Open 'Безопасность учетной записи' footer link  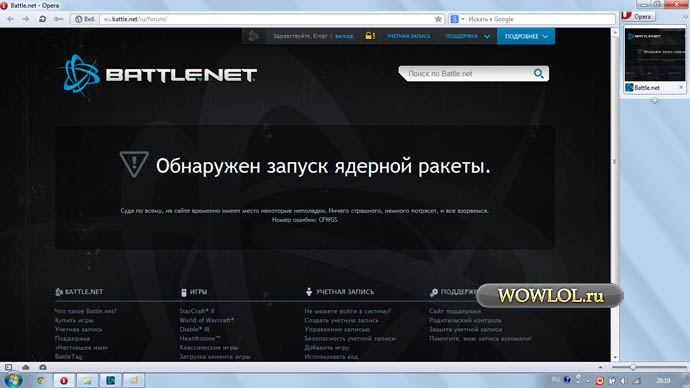tap(350, 339)
